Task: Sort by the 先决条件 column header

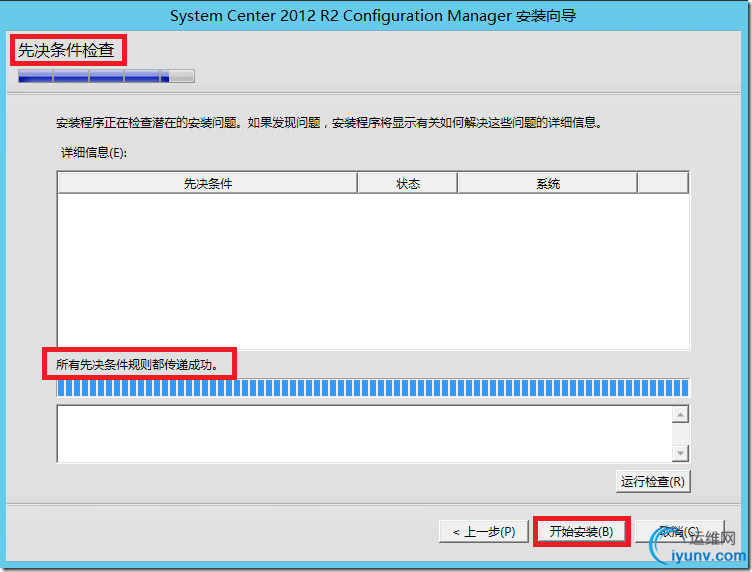Action: (x=208, y=184)
